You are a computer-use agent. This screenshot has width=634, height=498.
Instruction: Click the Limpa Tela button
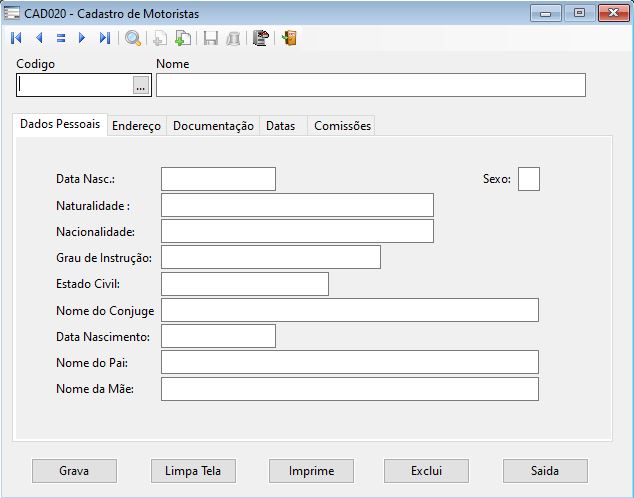(x=192, y=471)
